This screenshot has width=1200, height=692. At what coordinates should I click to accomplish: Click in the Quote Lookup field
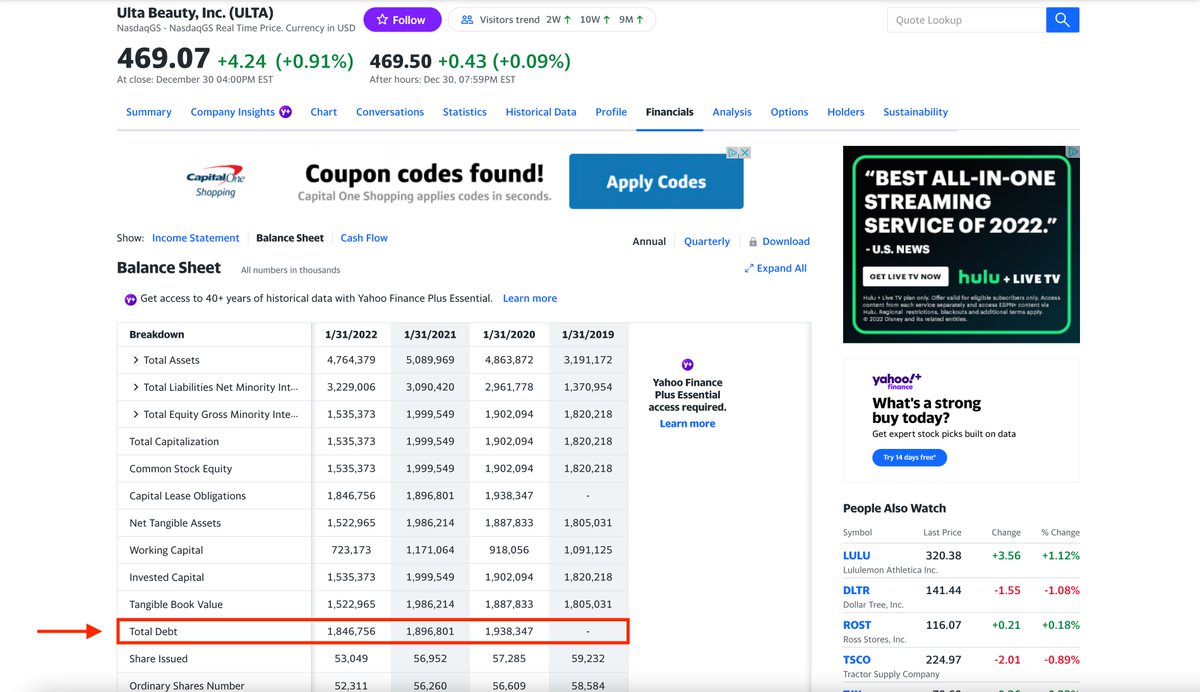coord(966,20)
